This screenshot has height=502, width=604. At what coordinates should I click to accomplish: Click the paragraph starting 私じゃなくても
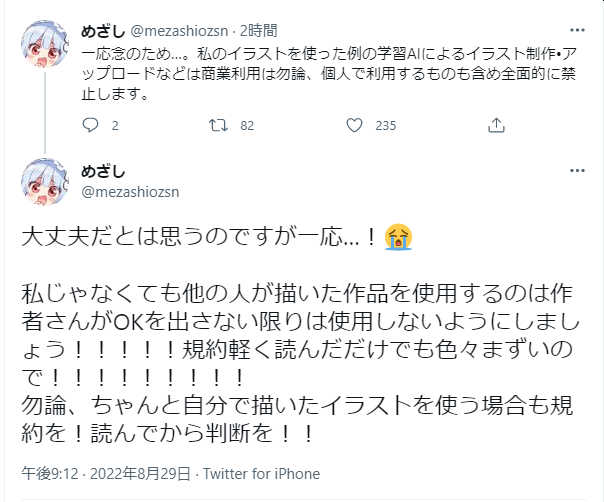300,337
